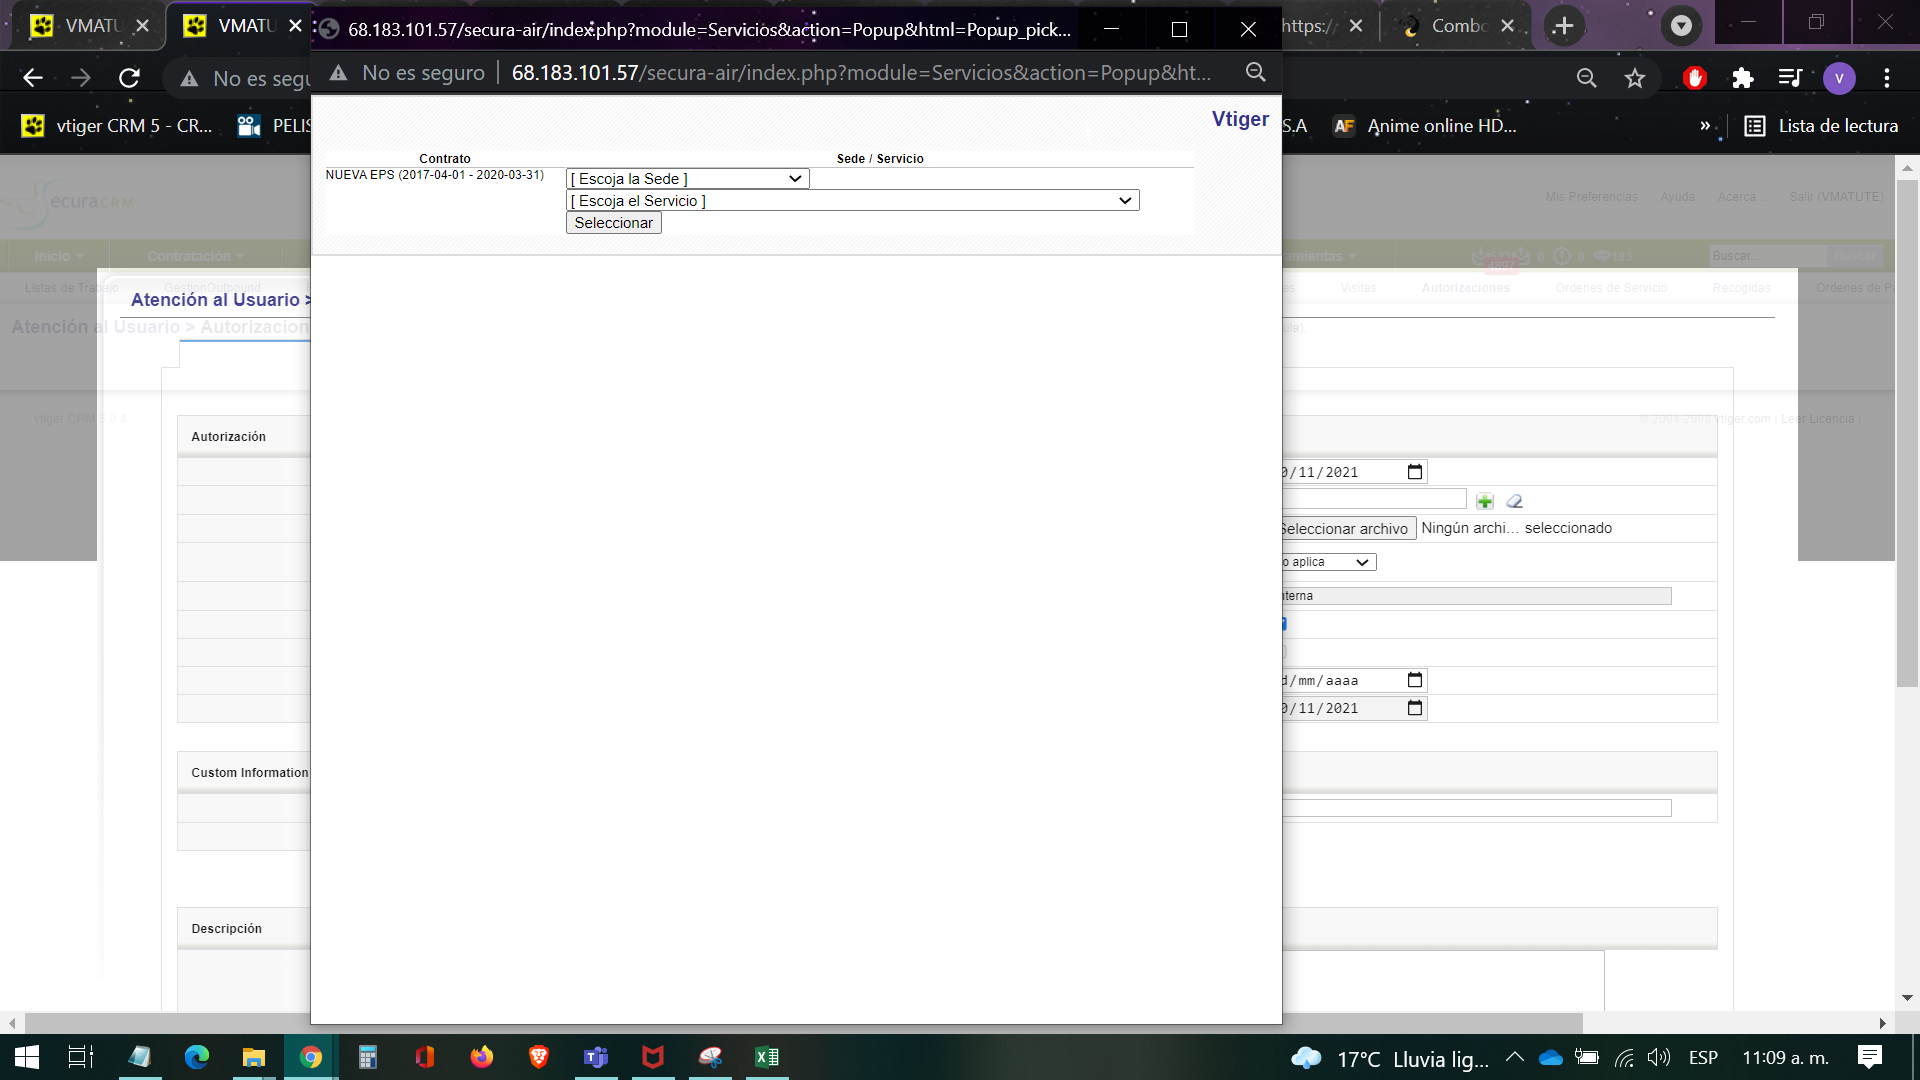Reload the main browser page

tap(129, 78)
